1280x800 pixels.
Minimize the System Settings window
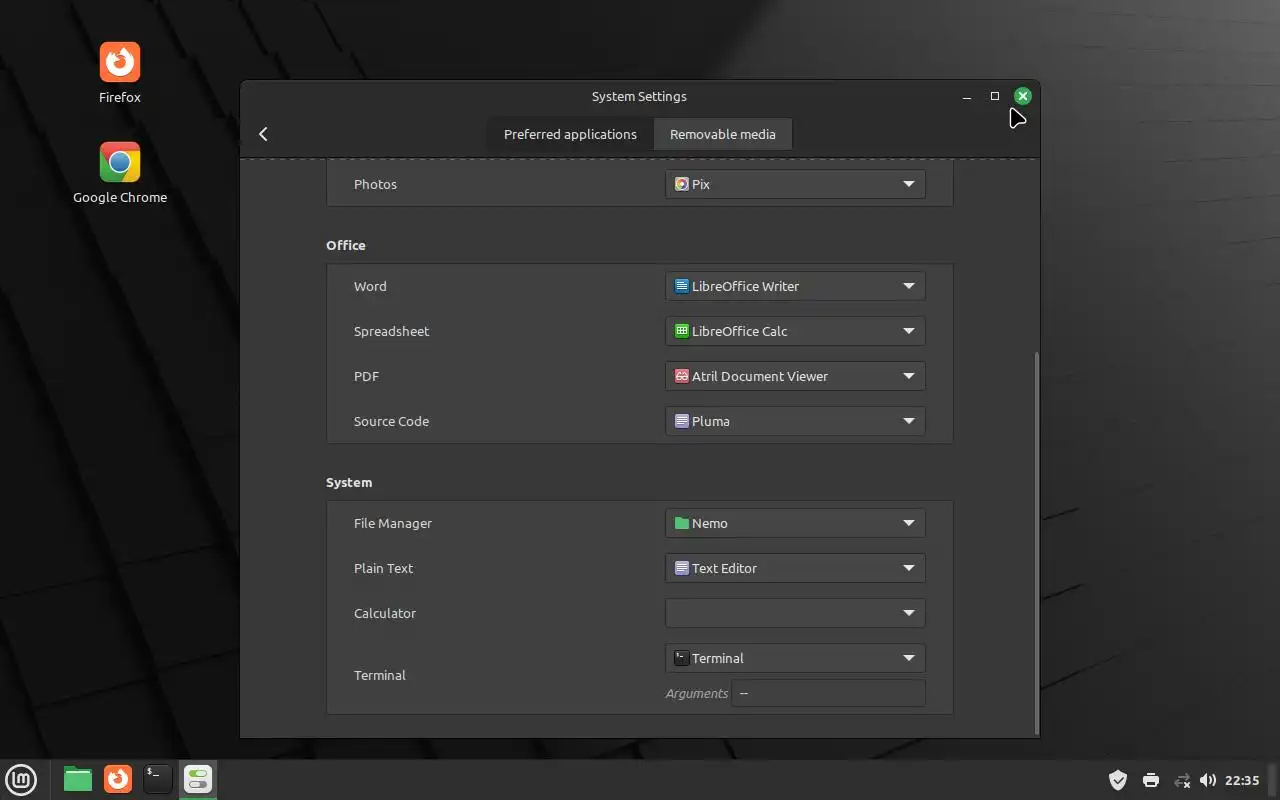coord(967,97)
